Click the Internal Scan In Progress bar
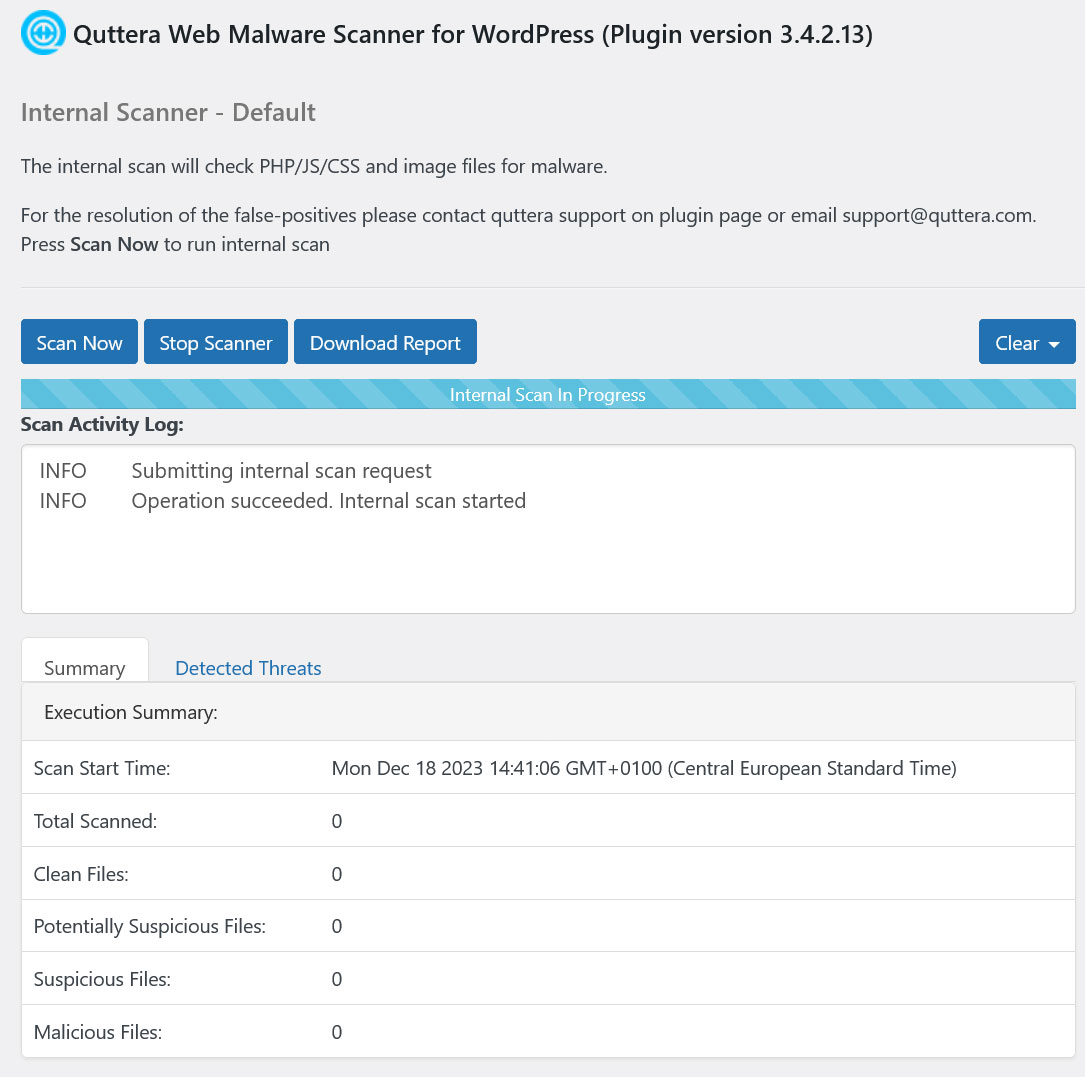Screen dimensions: 1085x1077 point(548,395)
